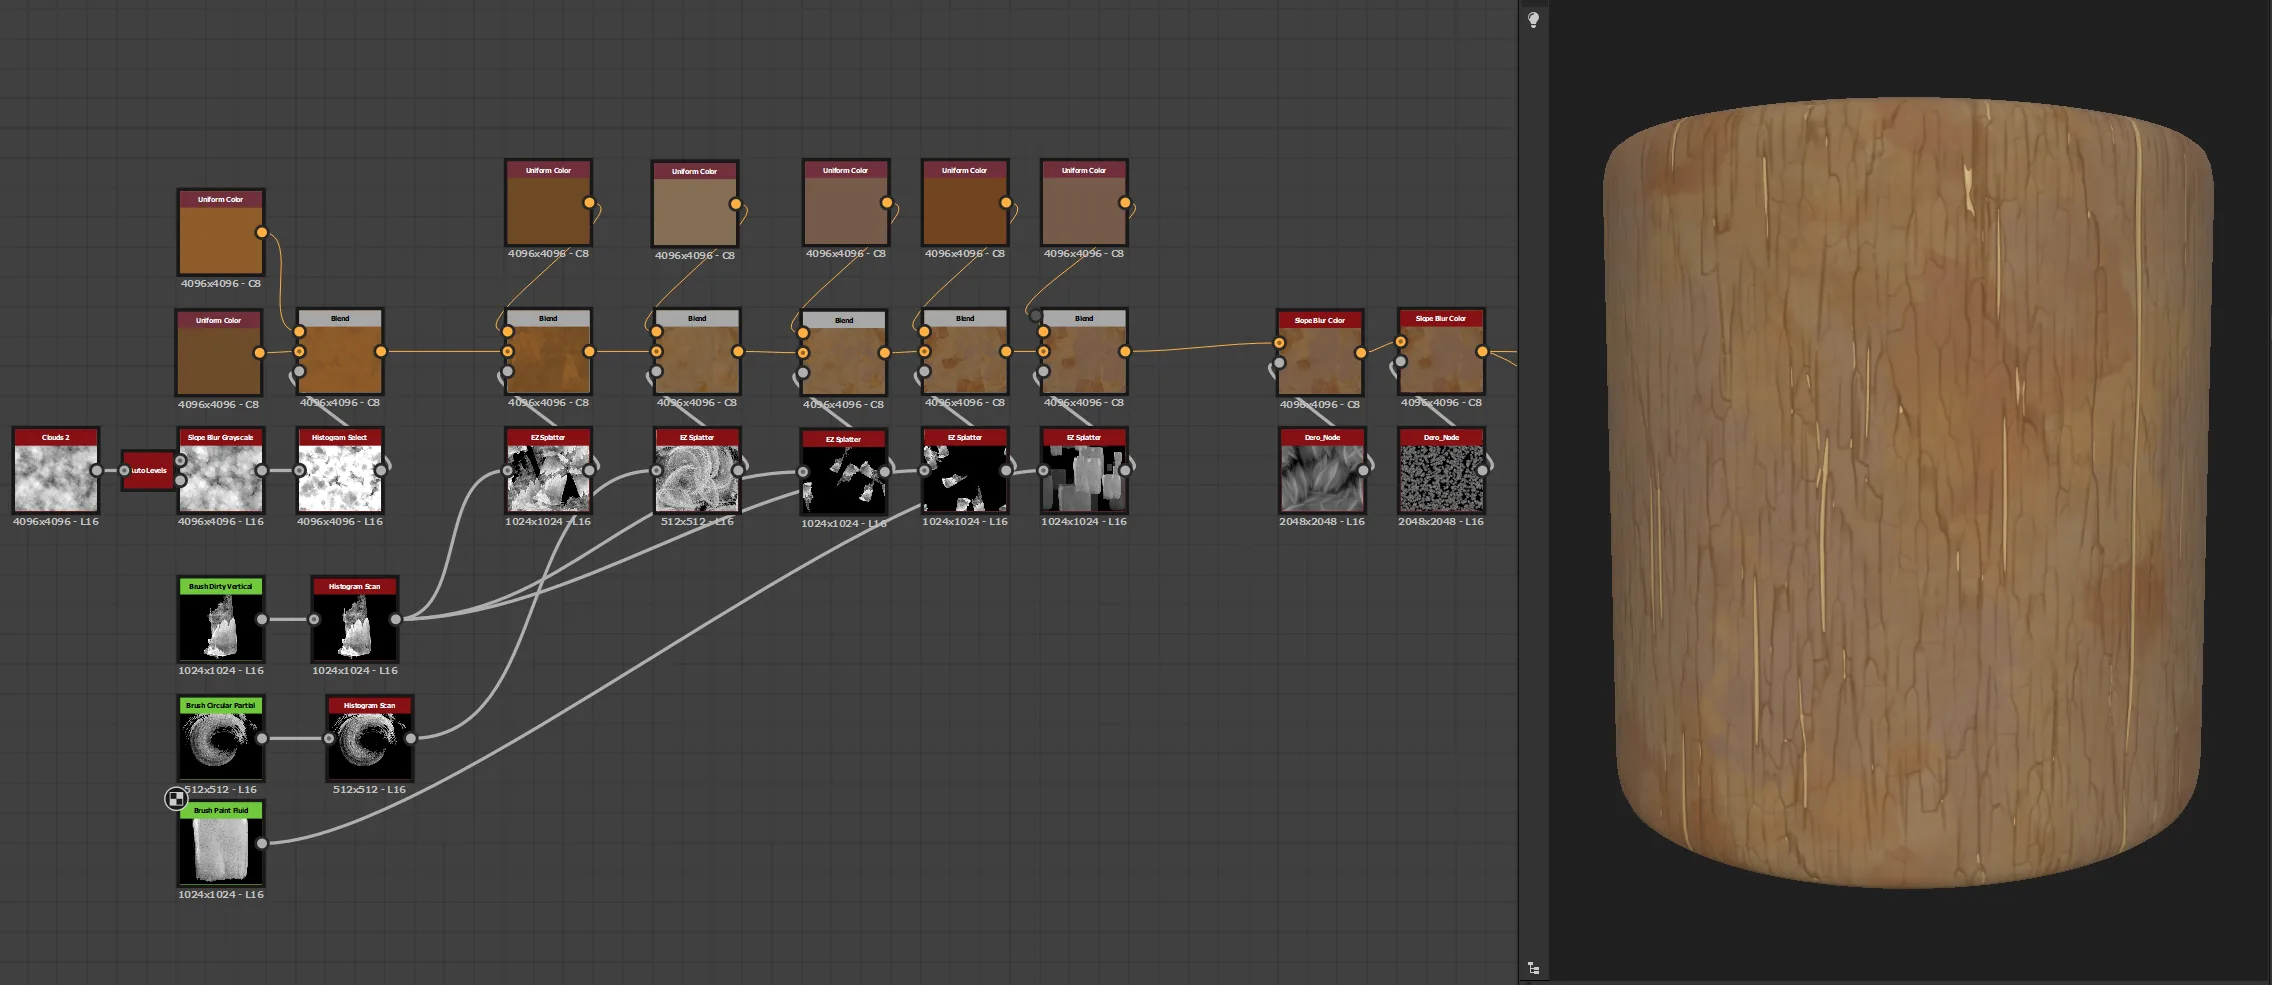Select the Dero_Node with speckled cell pattern

point(1441,470)
